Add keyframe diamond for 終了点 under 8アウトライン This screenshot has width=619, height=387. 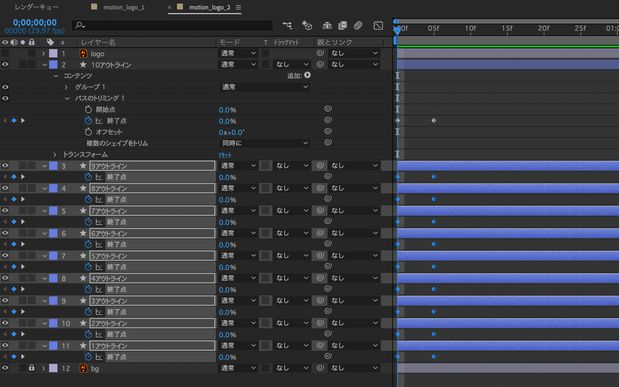point(14,199)
